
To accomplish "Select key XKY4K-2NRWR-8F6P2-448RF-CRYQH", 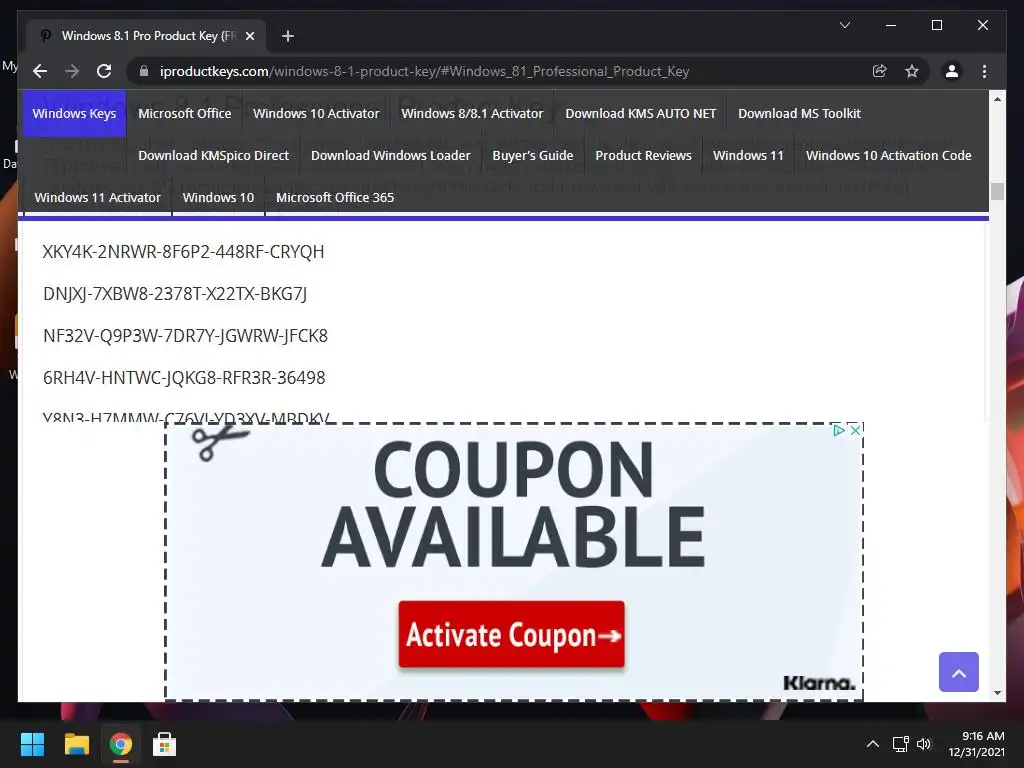I will tap(184, 251).
